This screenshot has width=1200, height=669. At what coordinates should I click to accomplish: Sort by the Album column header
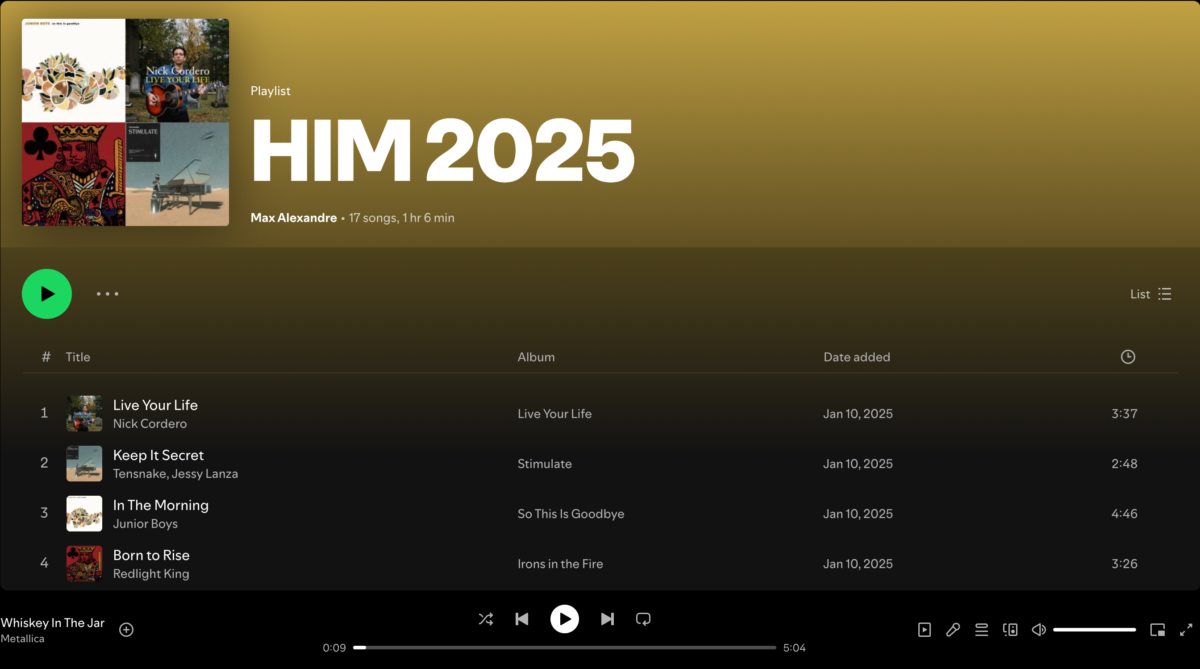pos(536,356)
